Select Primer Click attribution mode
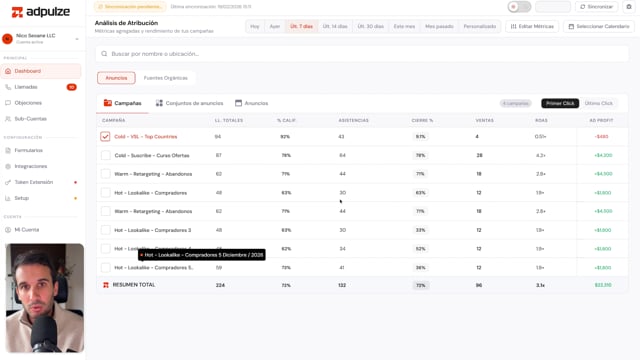This screenshot has width=640, height=360. [x=560, y=103]
